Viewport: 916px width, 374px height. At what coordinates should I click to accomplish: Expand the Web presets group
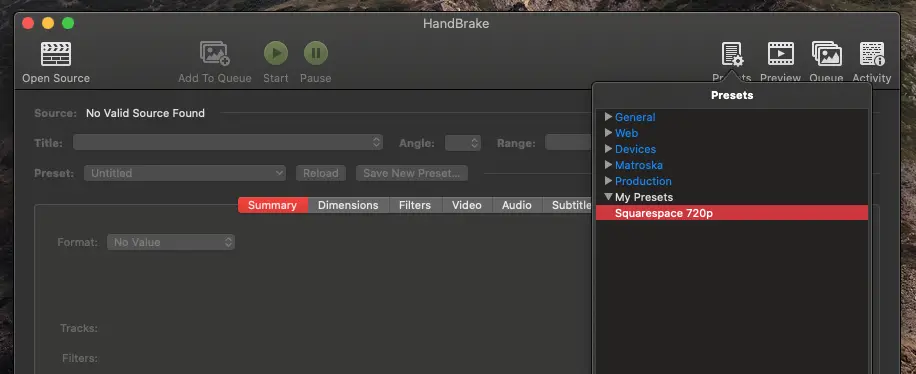[x=608, y=133]
